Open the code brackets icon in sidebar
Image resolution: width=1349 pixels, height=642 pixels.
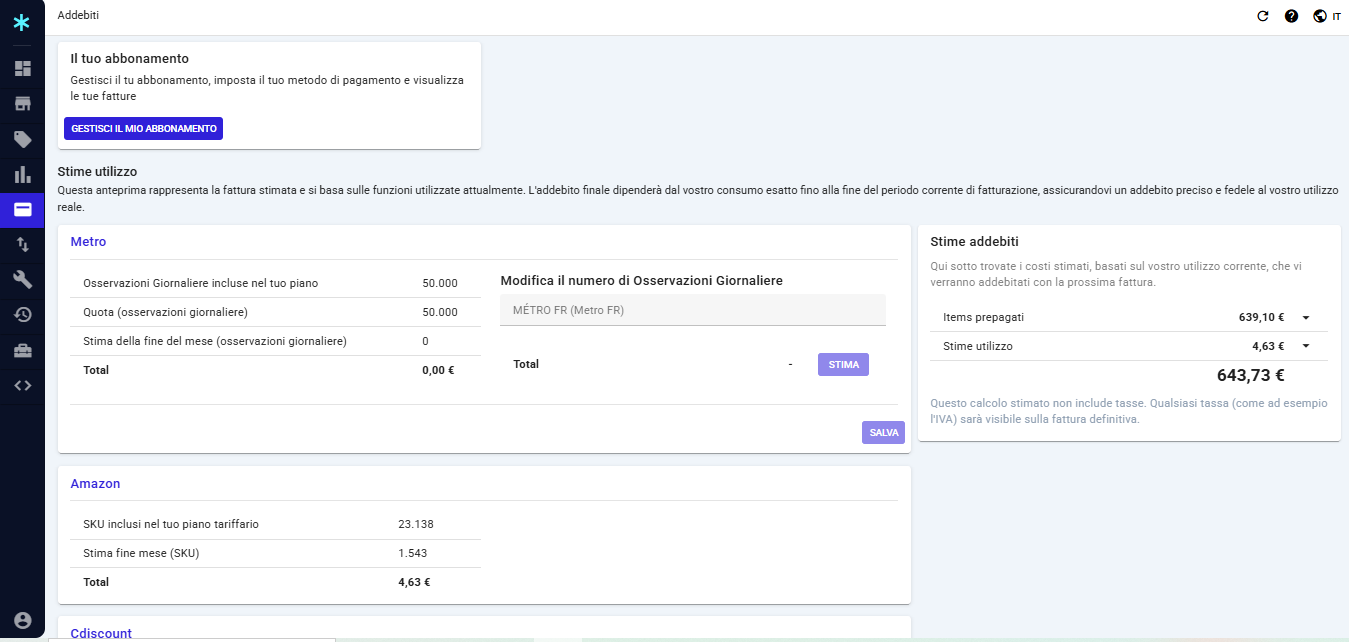[22, 385]
